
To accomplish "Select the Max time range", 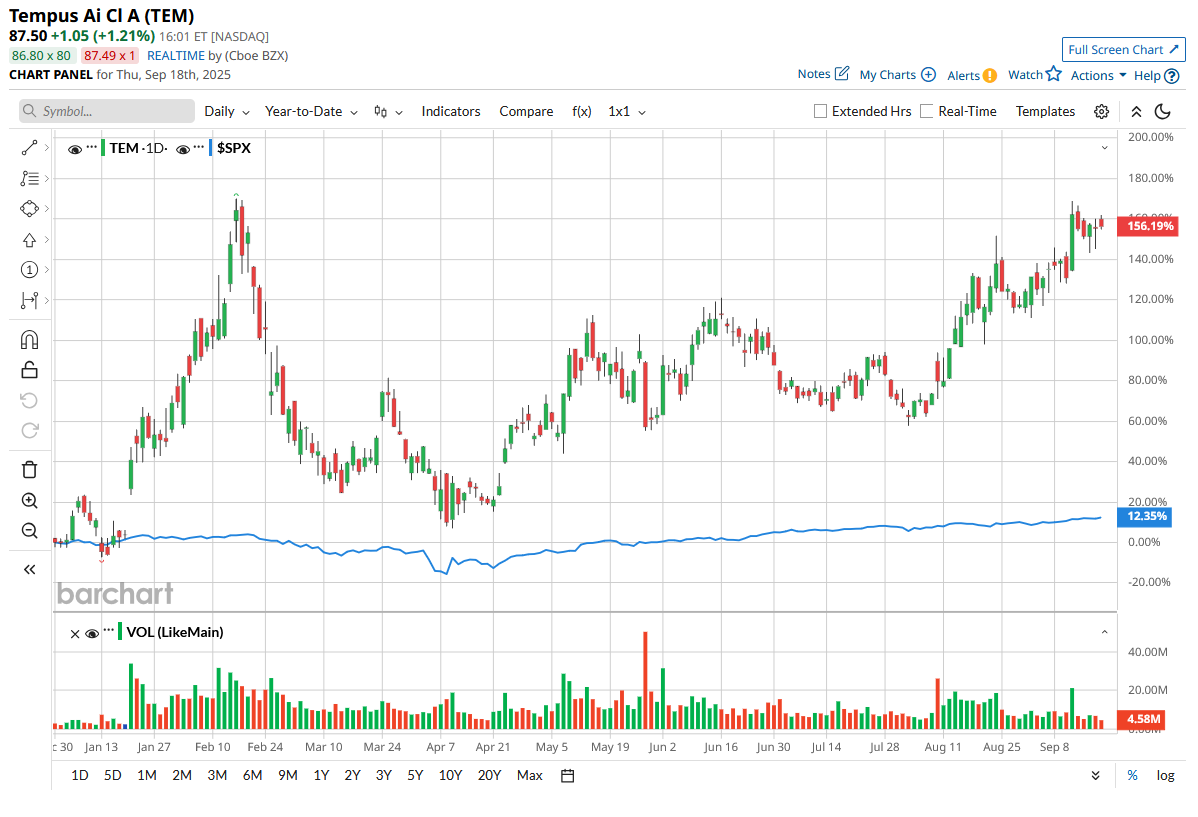I will pyautogui.click(x=529, y=776).
